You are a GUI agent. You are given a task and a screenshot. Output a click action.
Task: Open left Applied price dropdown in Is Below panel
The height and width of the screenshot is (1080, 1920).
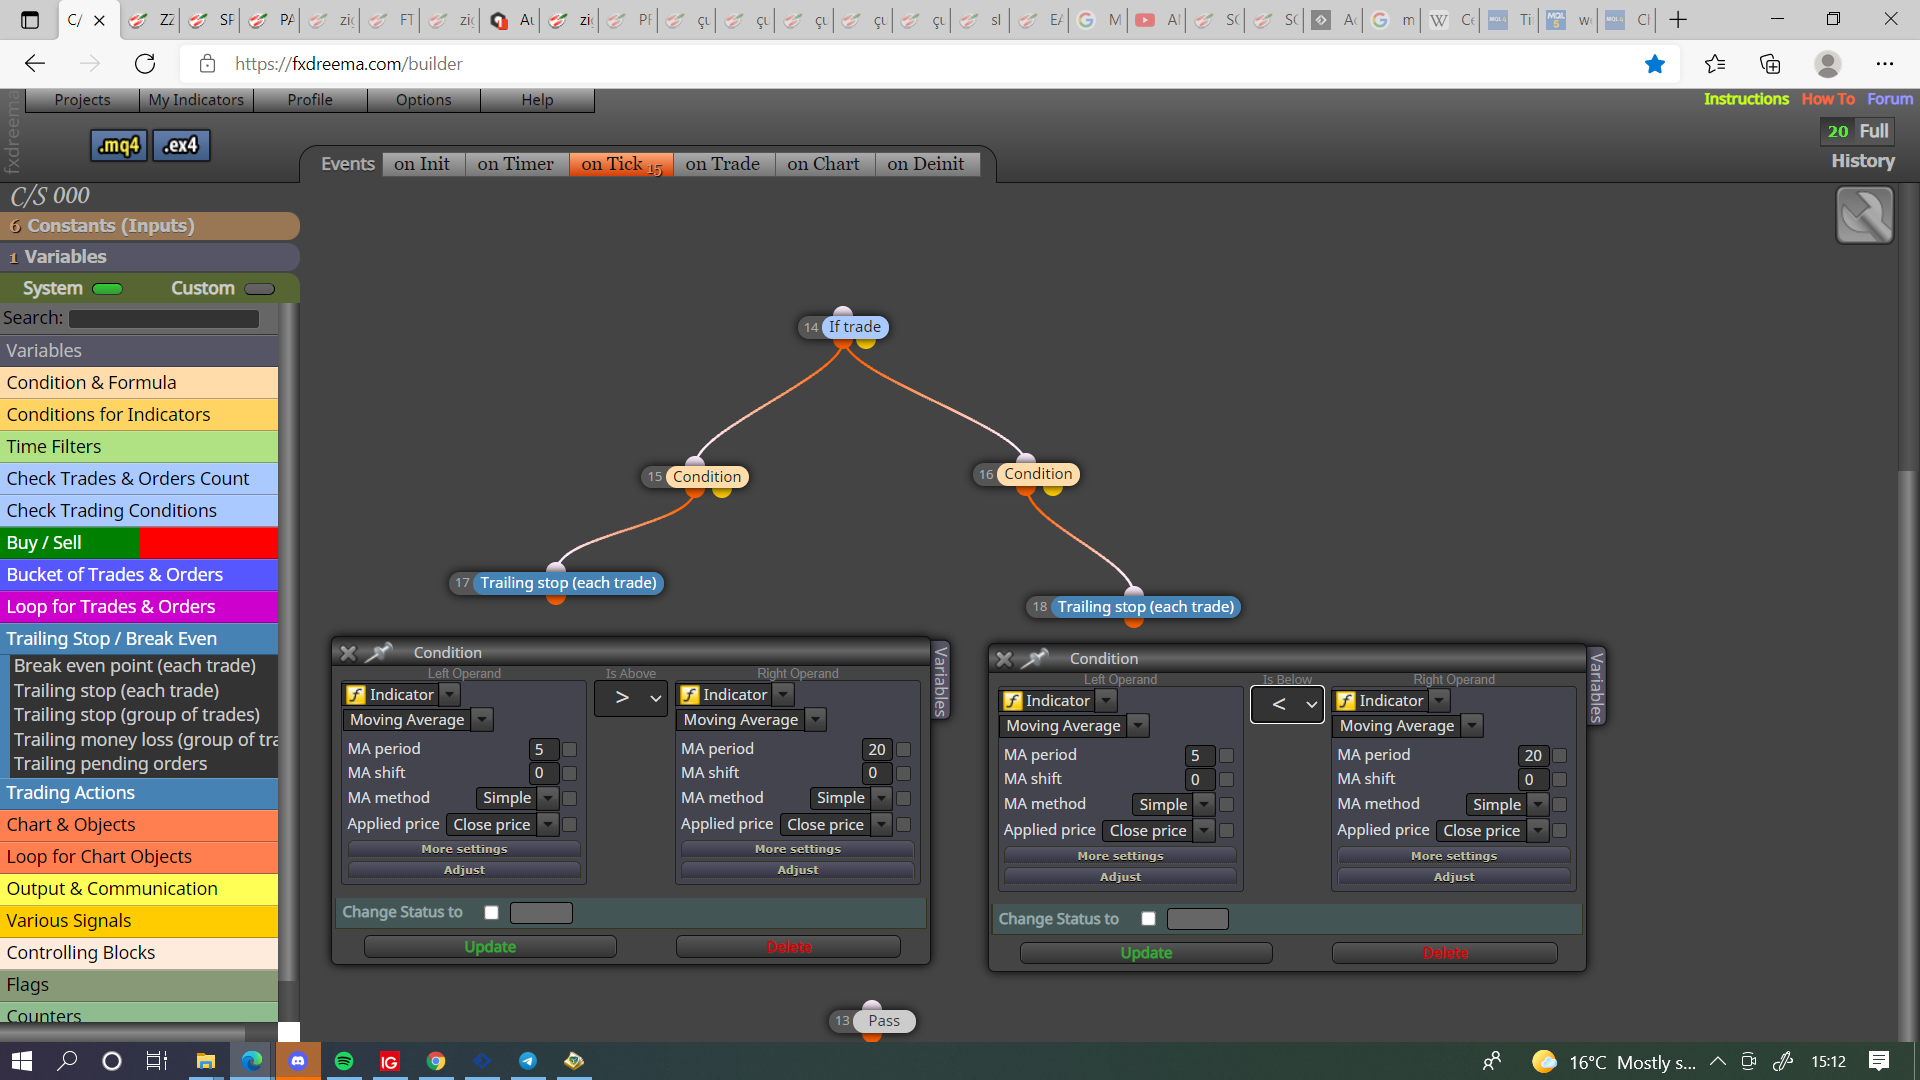(x=1205, y=831)
